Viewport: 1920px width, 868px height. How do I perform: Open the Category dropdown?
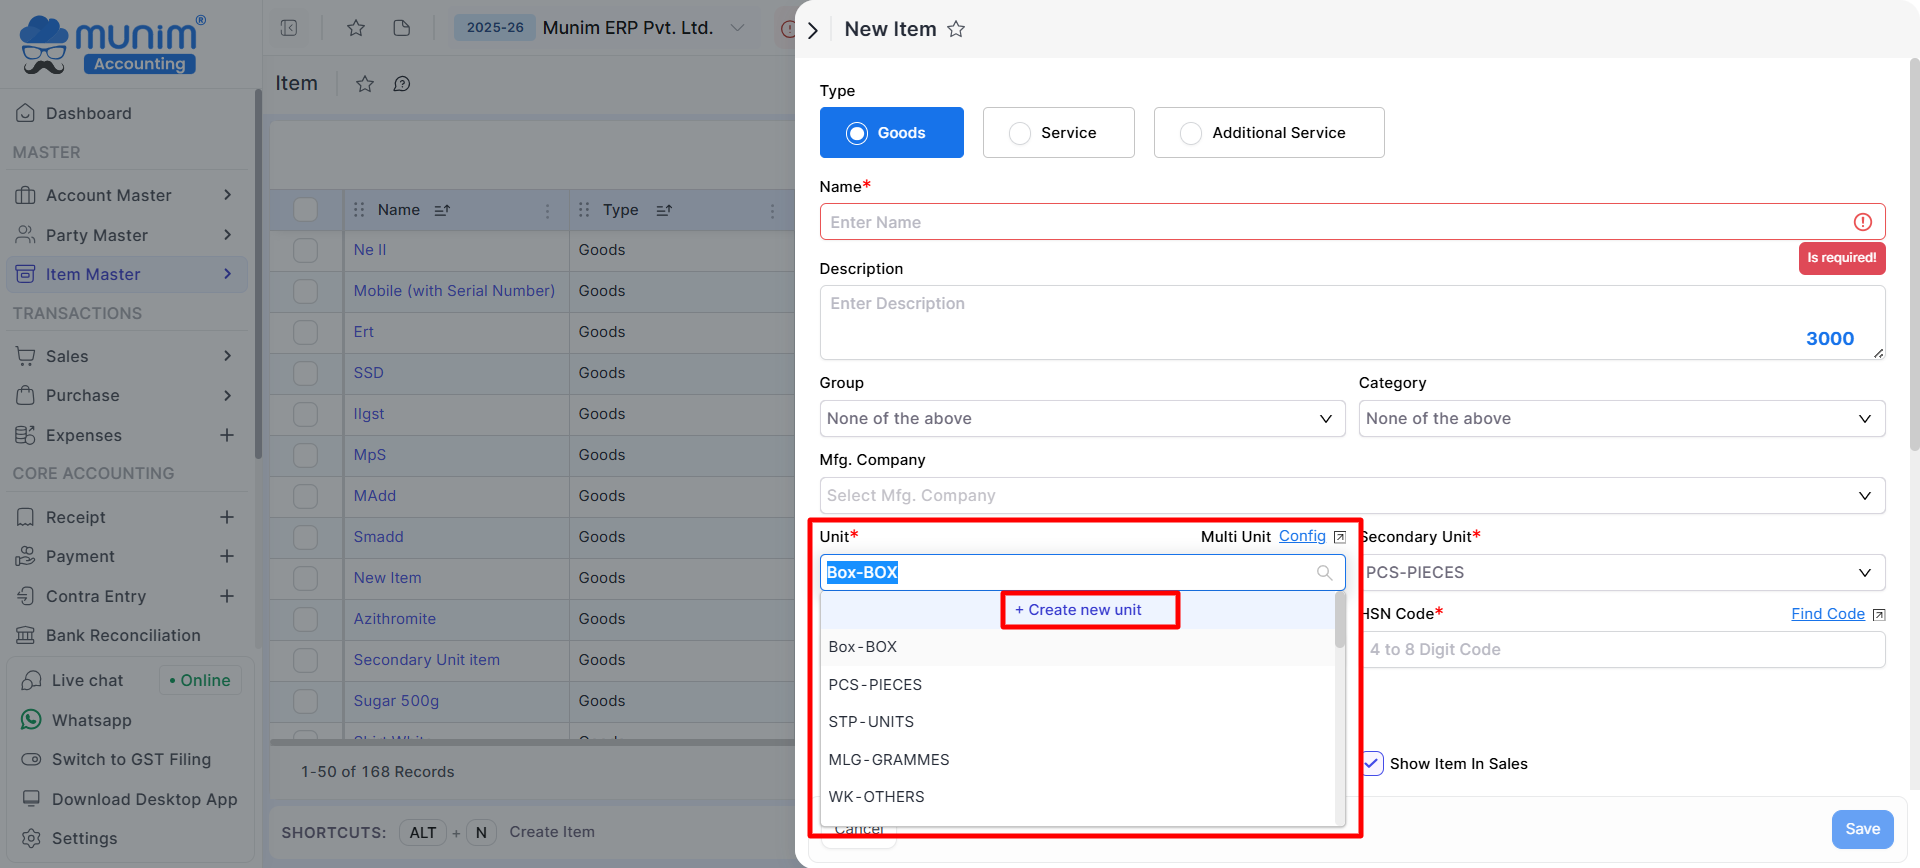click(x=1621, y=419)
